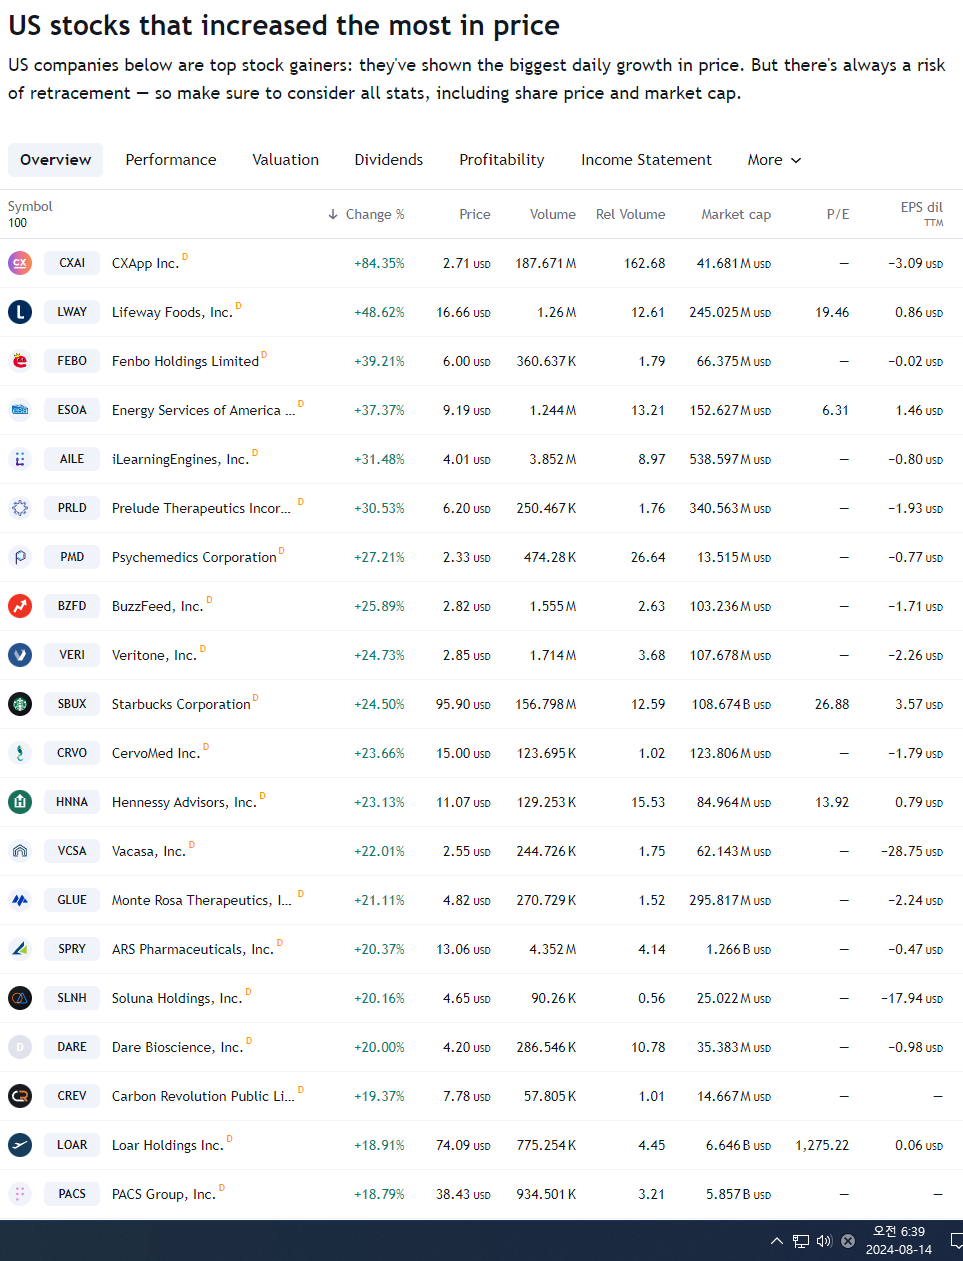963x1261 pixels.
Task: Click the Prelude Therapeutics logo icon
Action: [20, 508]
